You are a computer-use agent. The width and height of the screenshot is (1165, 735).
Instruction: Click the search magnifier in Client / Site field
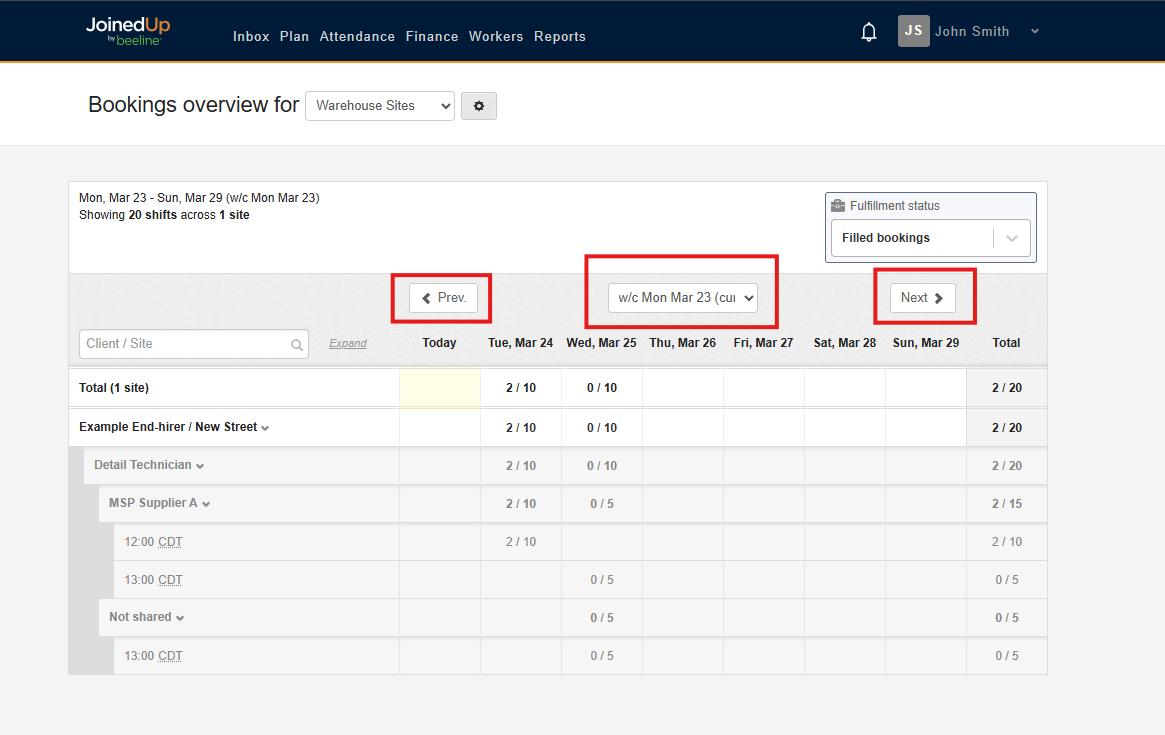click(x=297, y=345)
